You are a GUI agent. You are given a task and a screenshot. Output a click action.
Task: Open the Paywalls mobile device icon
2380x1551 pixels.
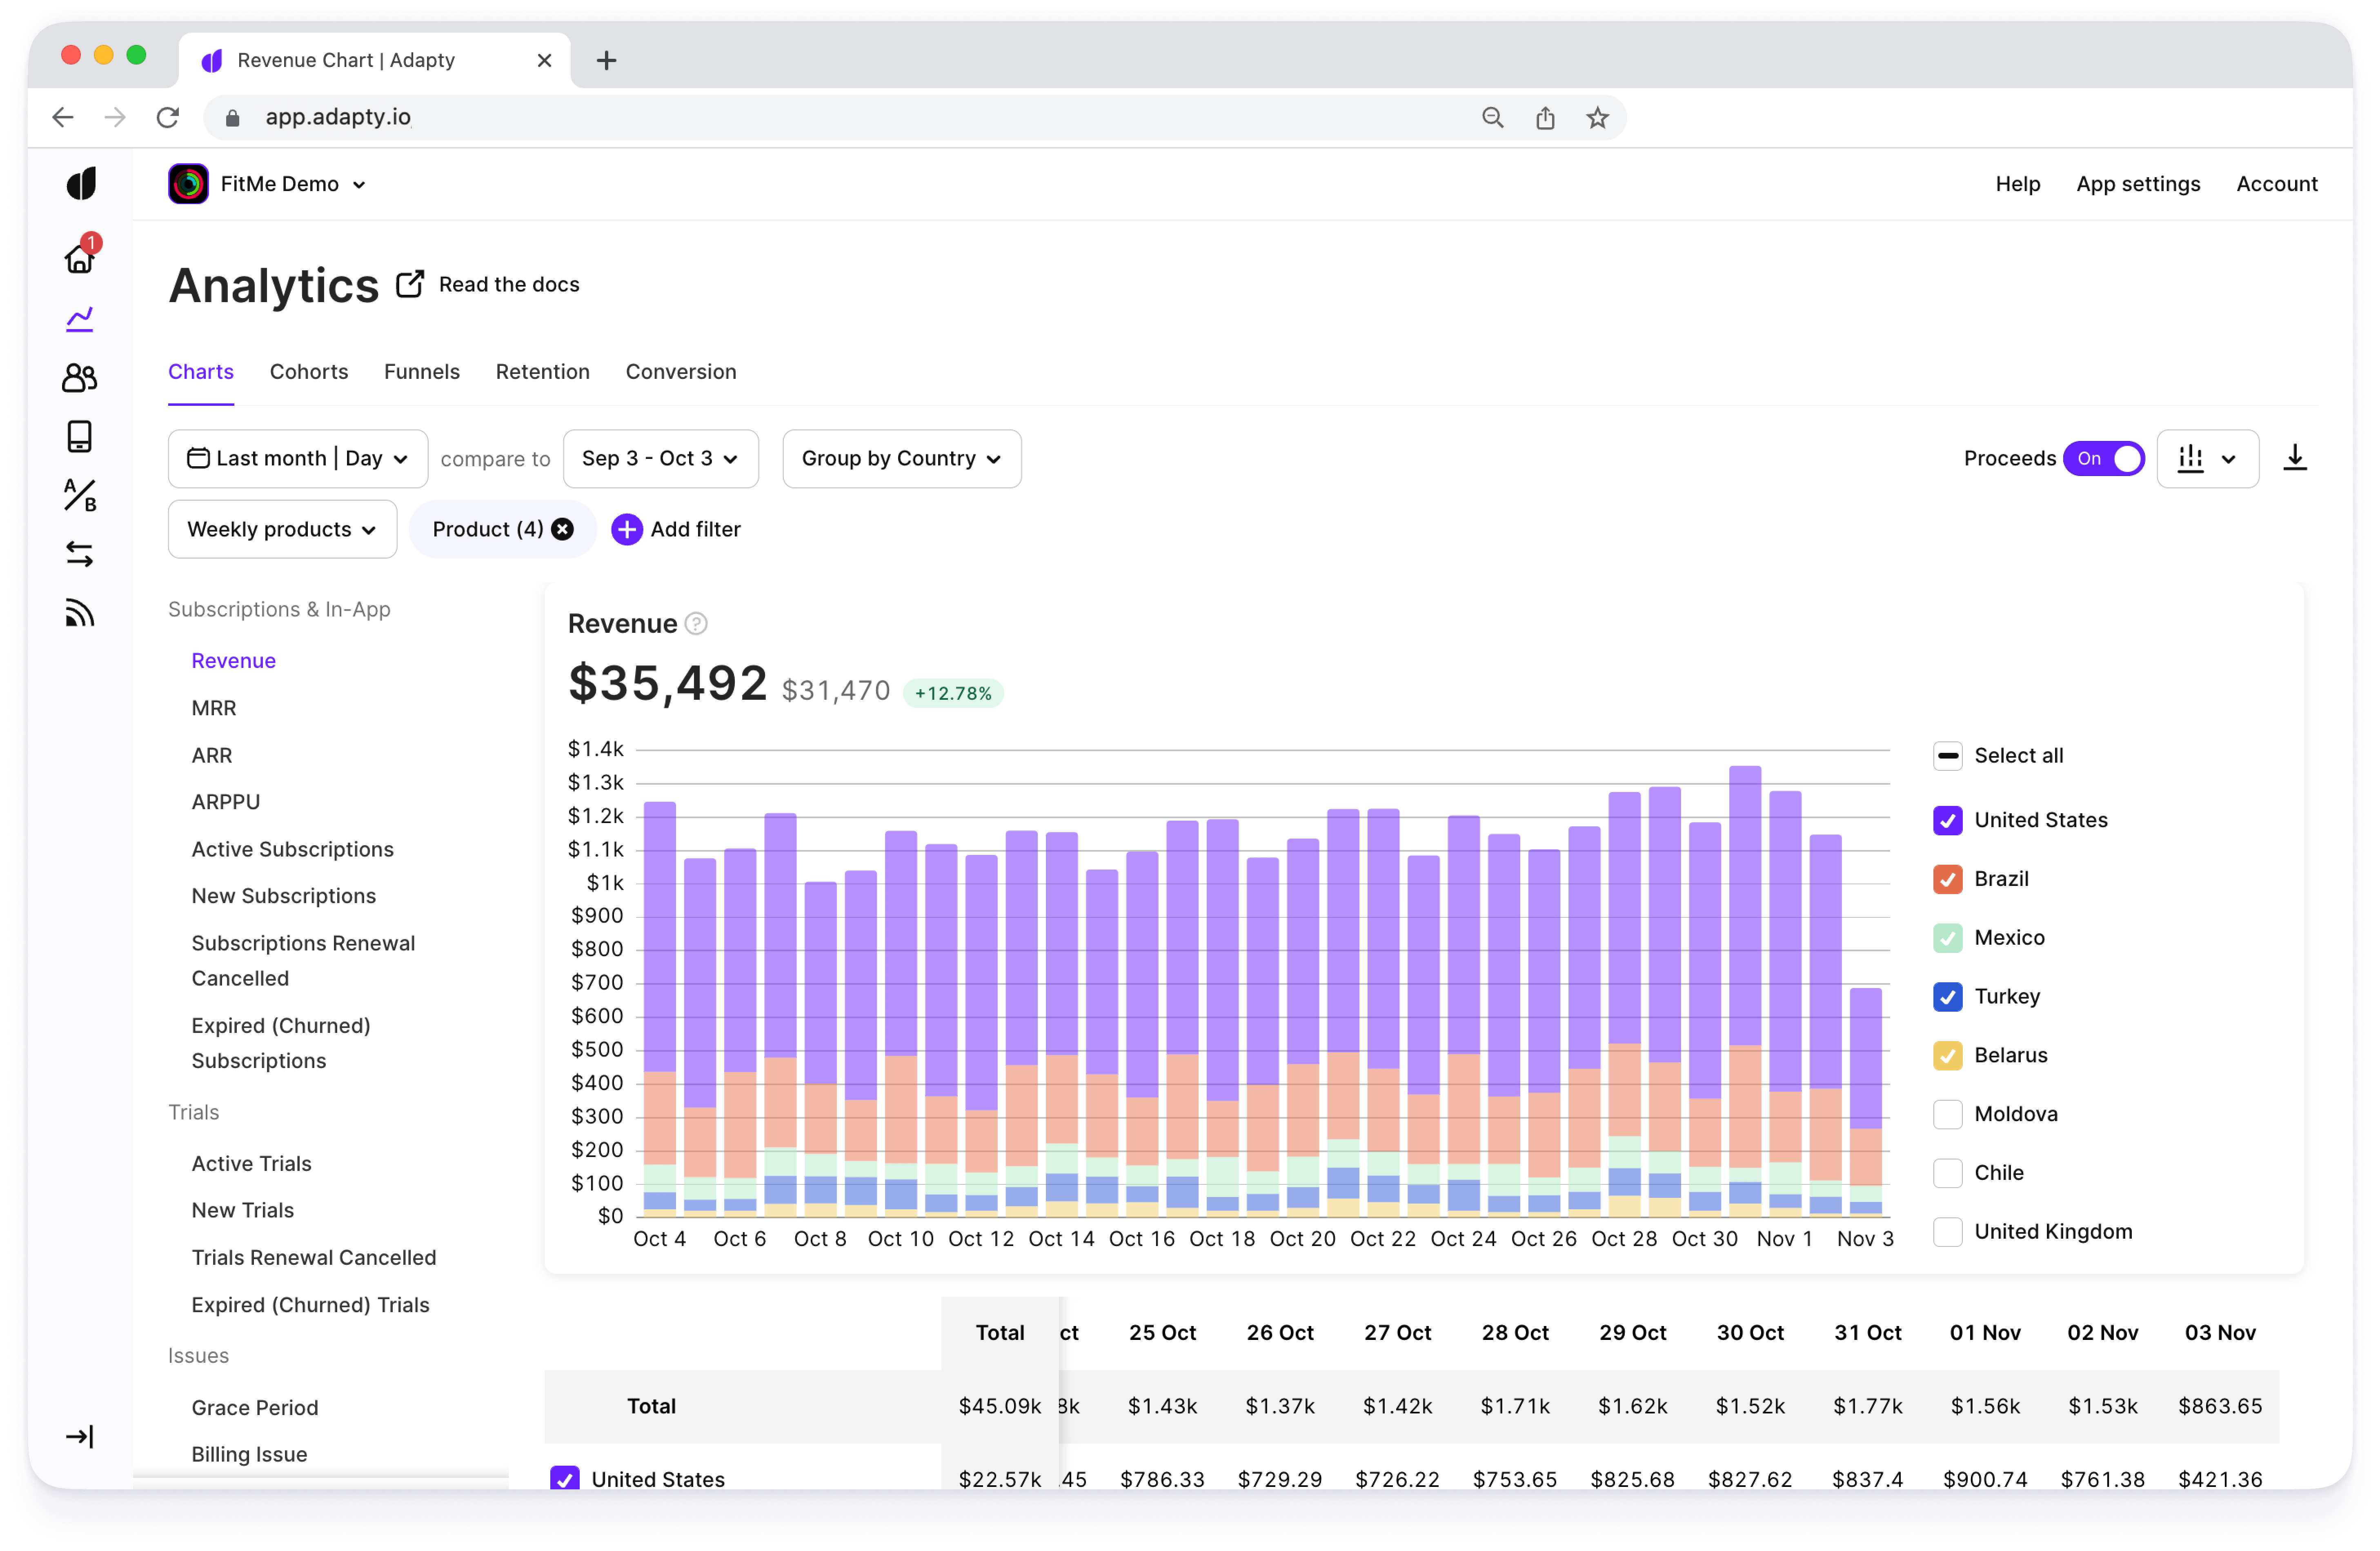tap(80, 436)
